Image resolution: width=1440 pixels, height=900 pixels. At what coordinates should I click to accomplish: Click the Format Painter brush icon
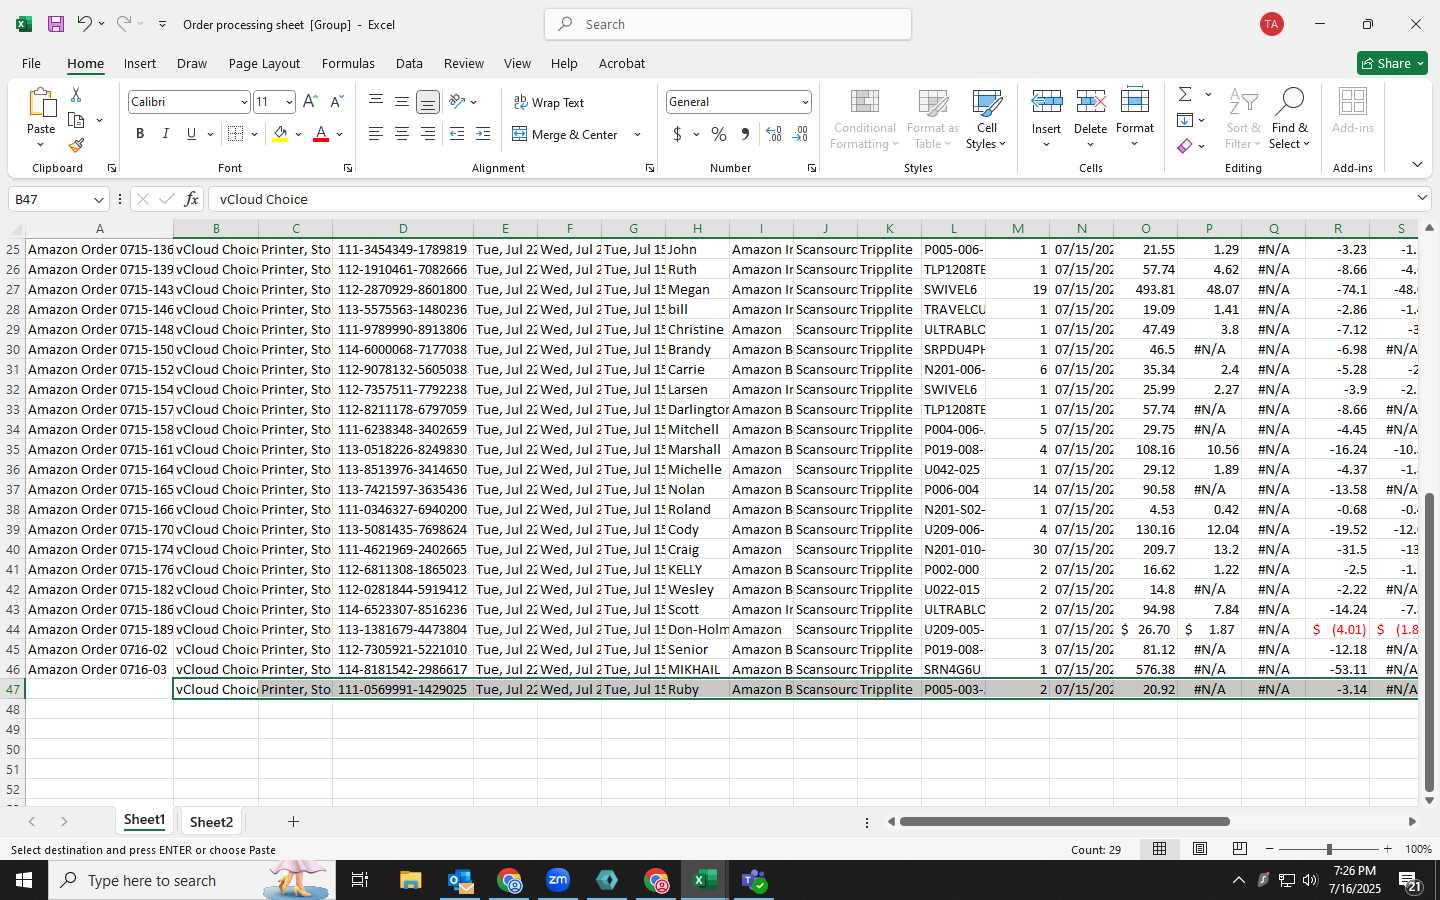(x=76, y=146)
